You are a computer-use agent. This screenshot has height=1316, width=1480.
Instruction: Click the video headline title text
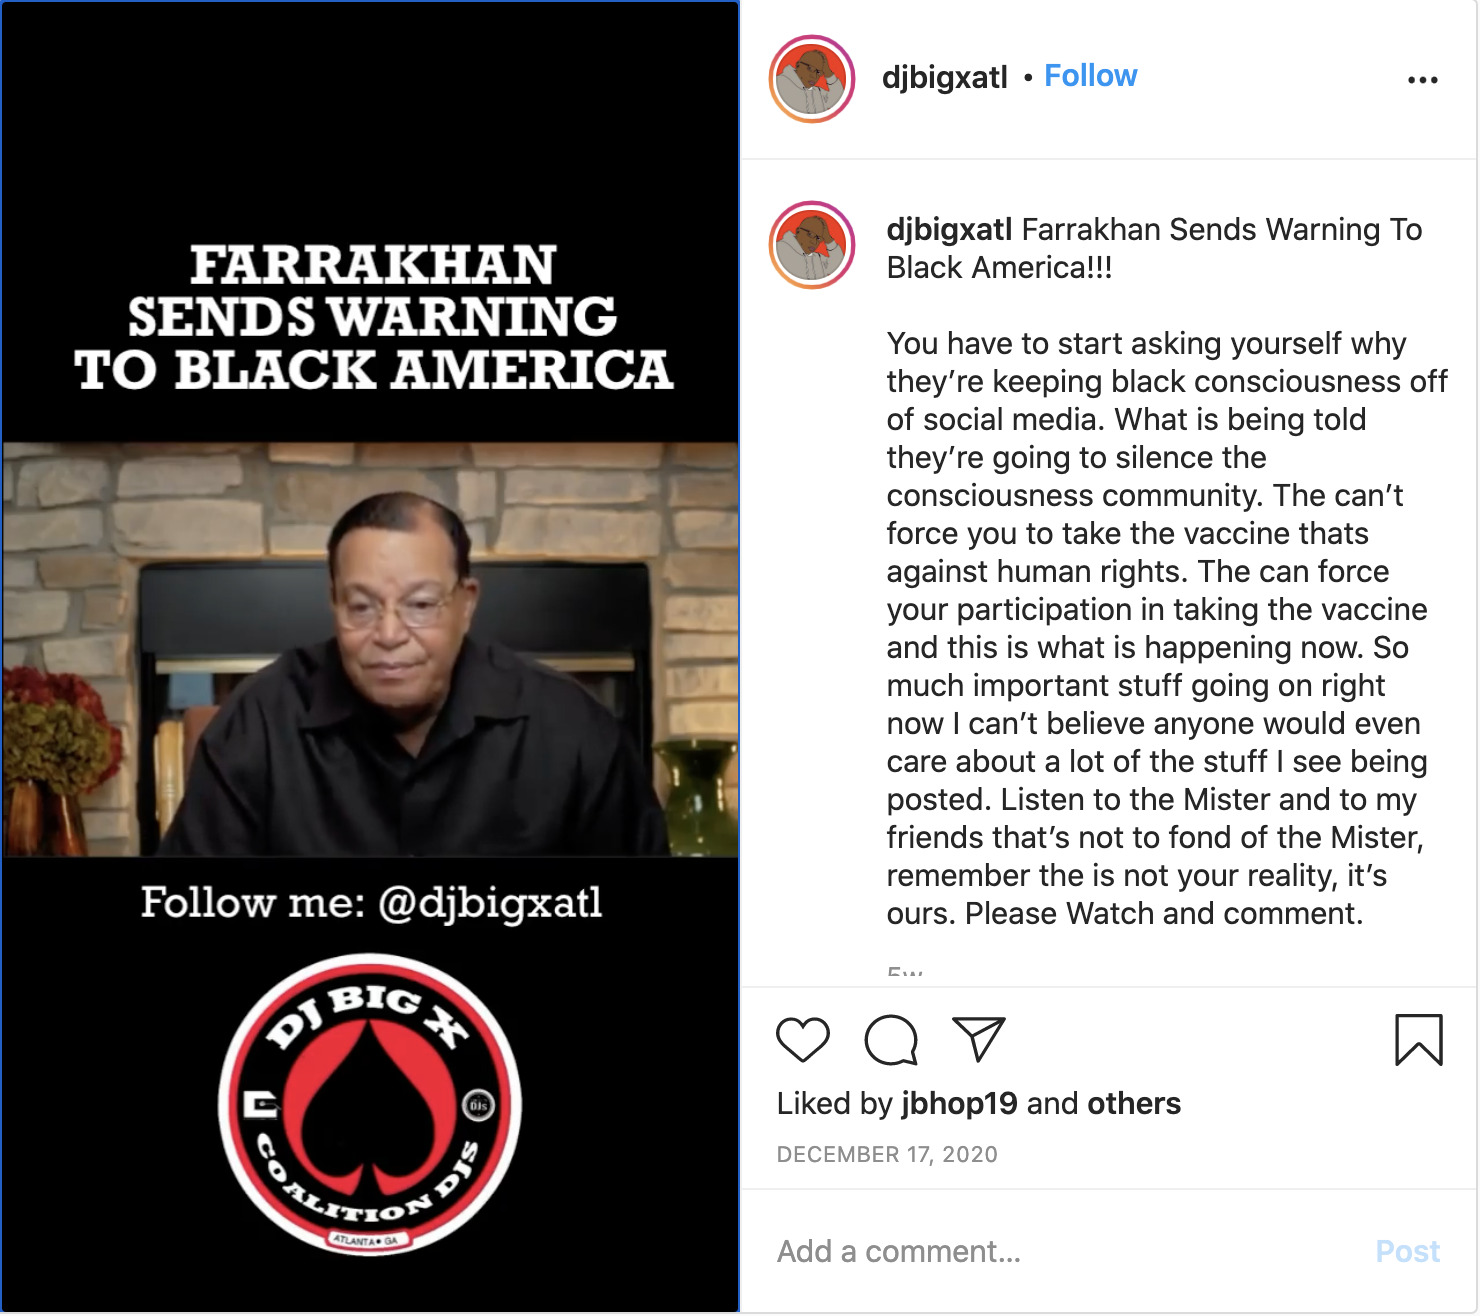(373, 317)
